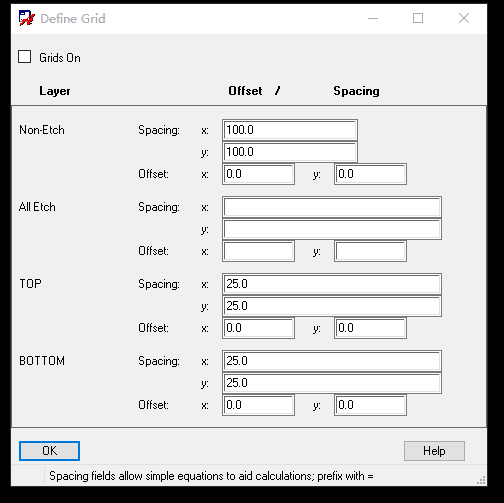This screenshot has height=503, width=504.
Task: Select TOP layer spacing x field
Action: tap(332, 284)
